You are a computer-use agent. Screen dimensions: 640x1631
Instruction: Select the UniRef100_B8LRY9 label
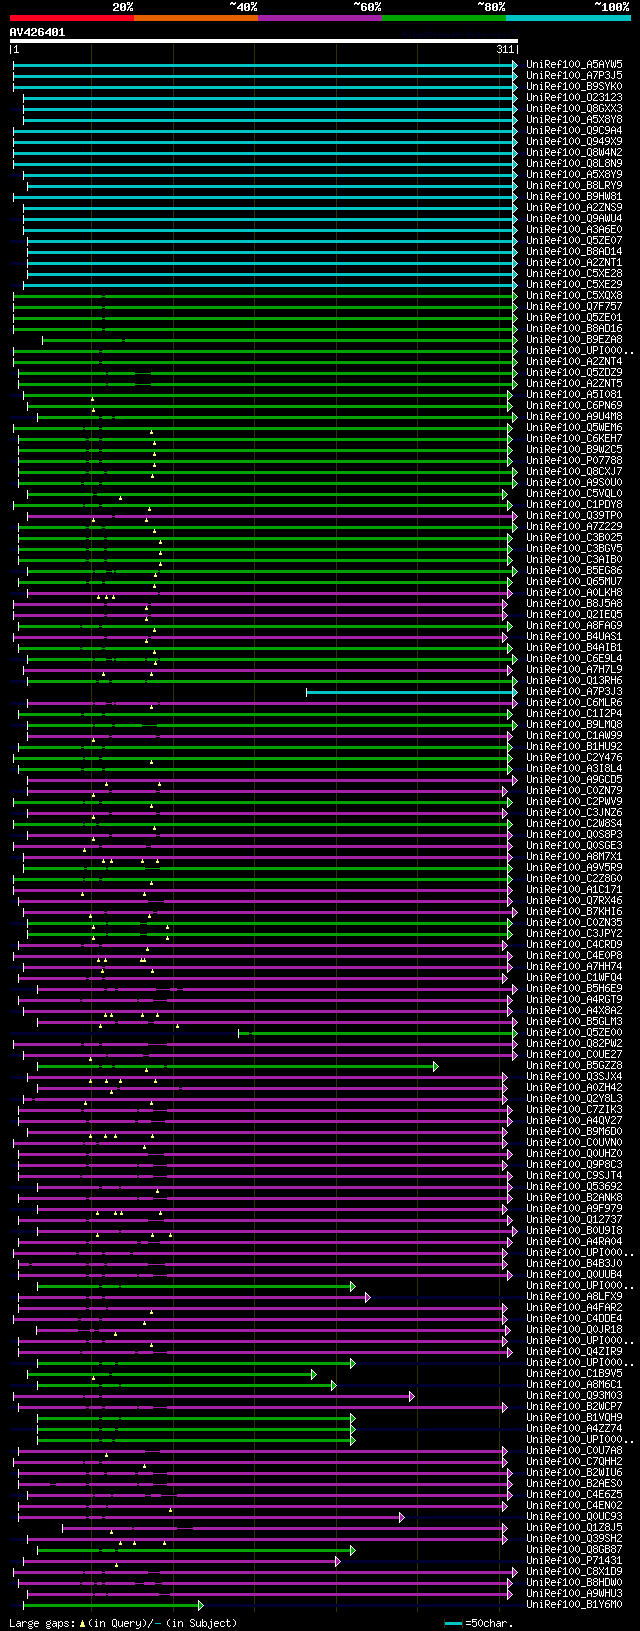coord(574,185)
